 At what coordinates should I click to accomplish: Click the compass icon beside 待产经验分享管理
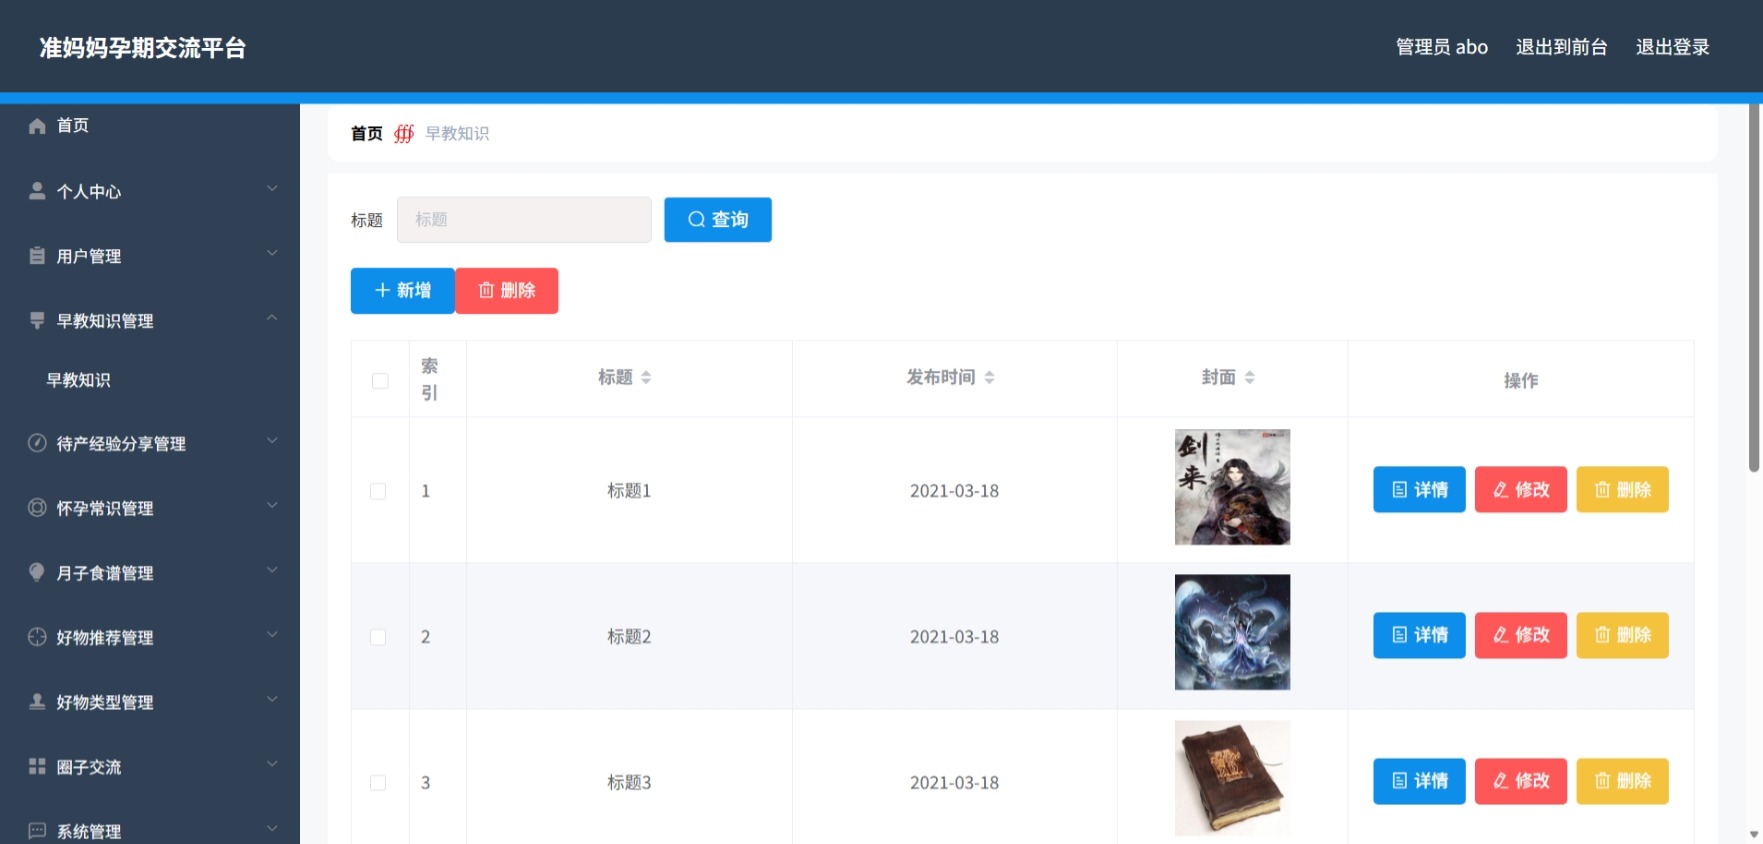coord(37,443)
